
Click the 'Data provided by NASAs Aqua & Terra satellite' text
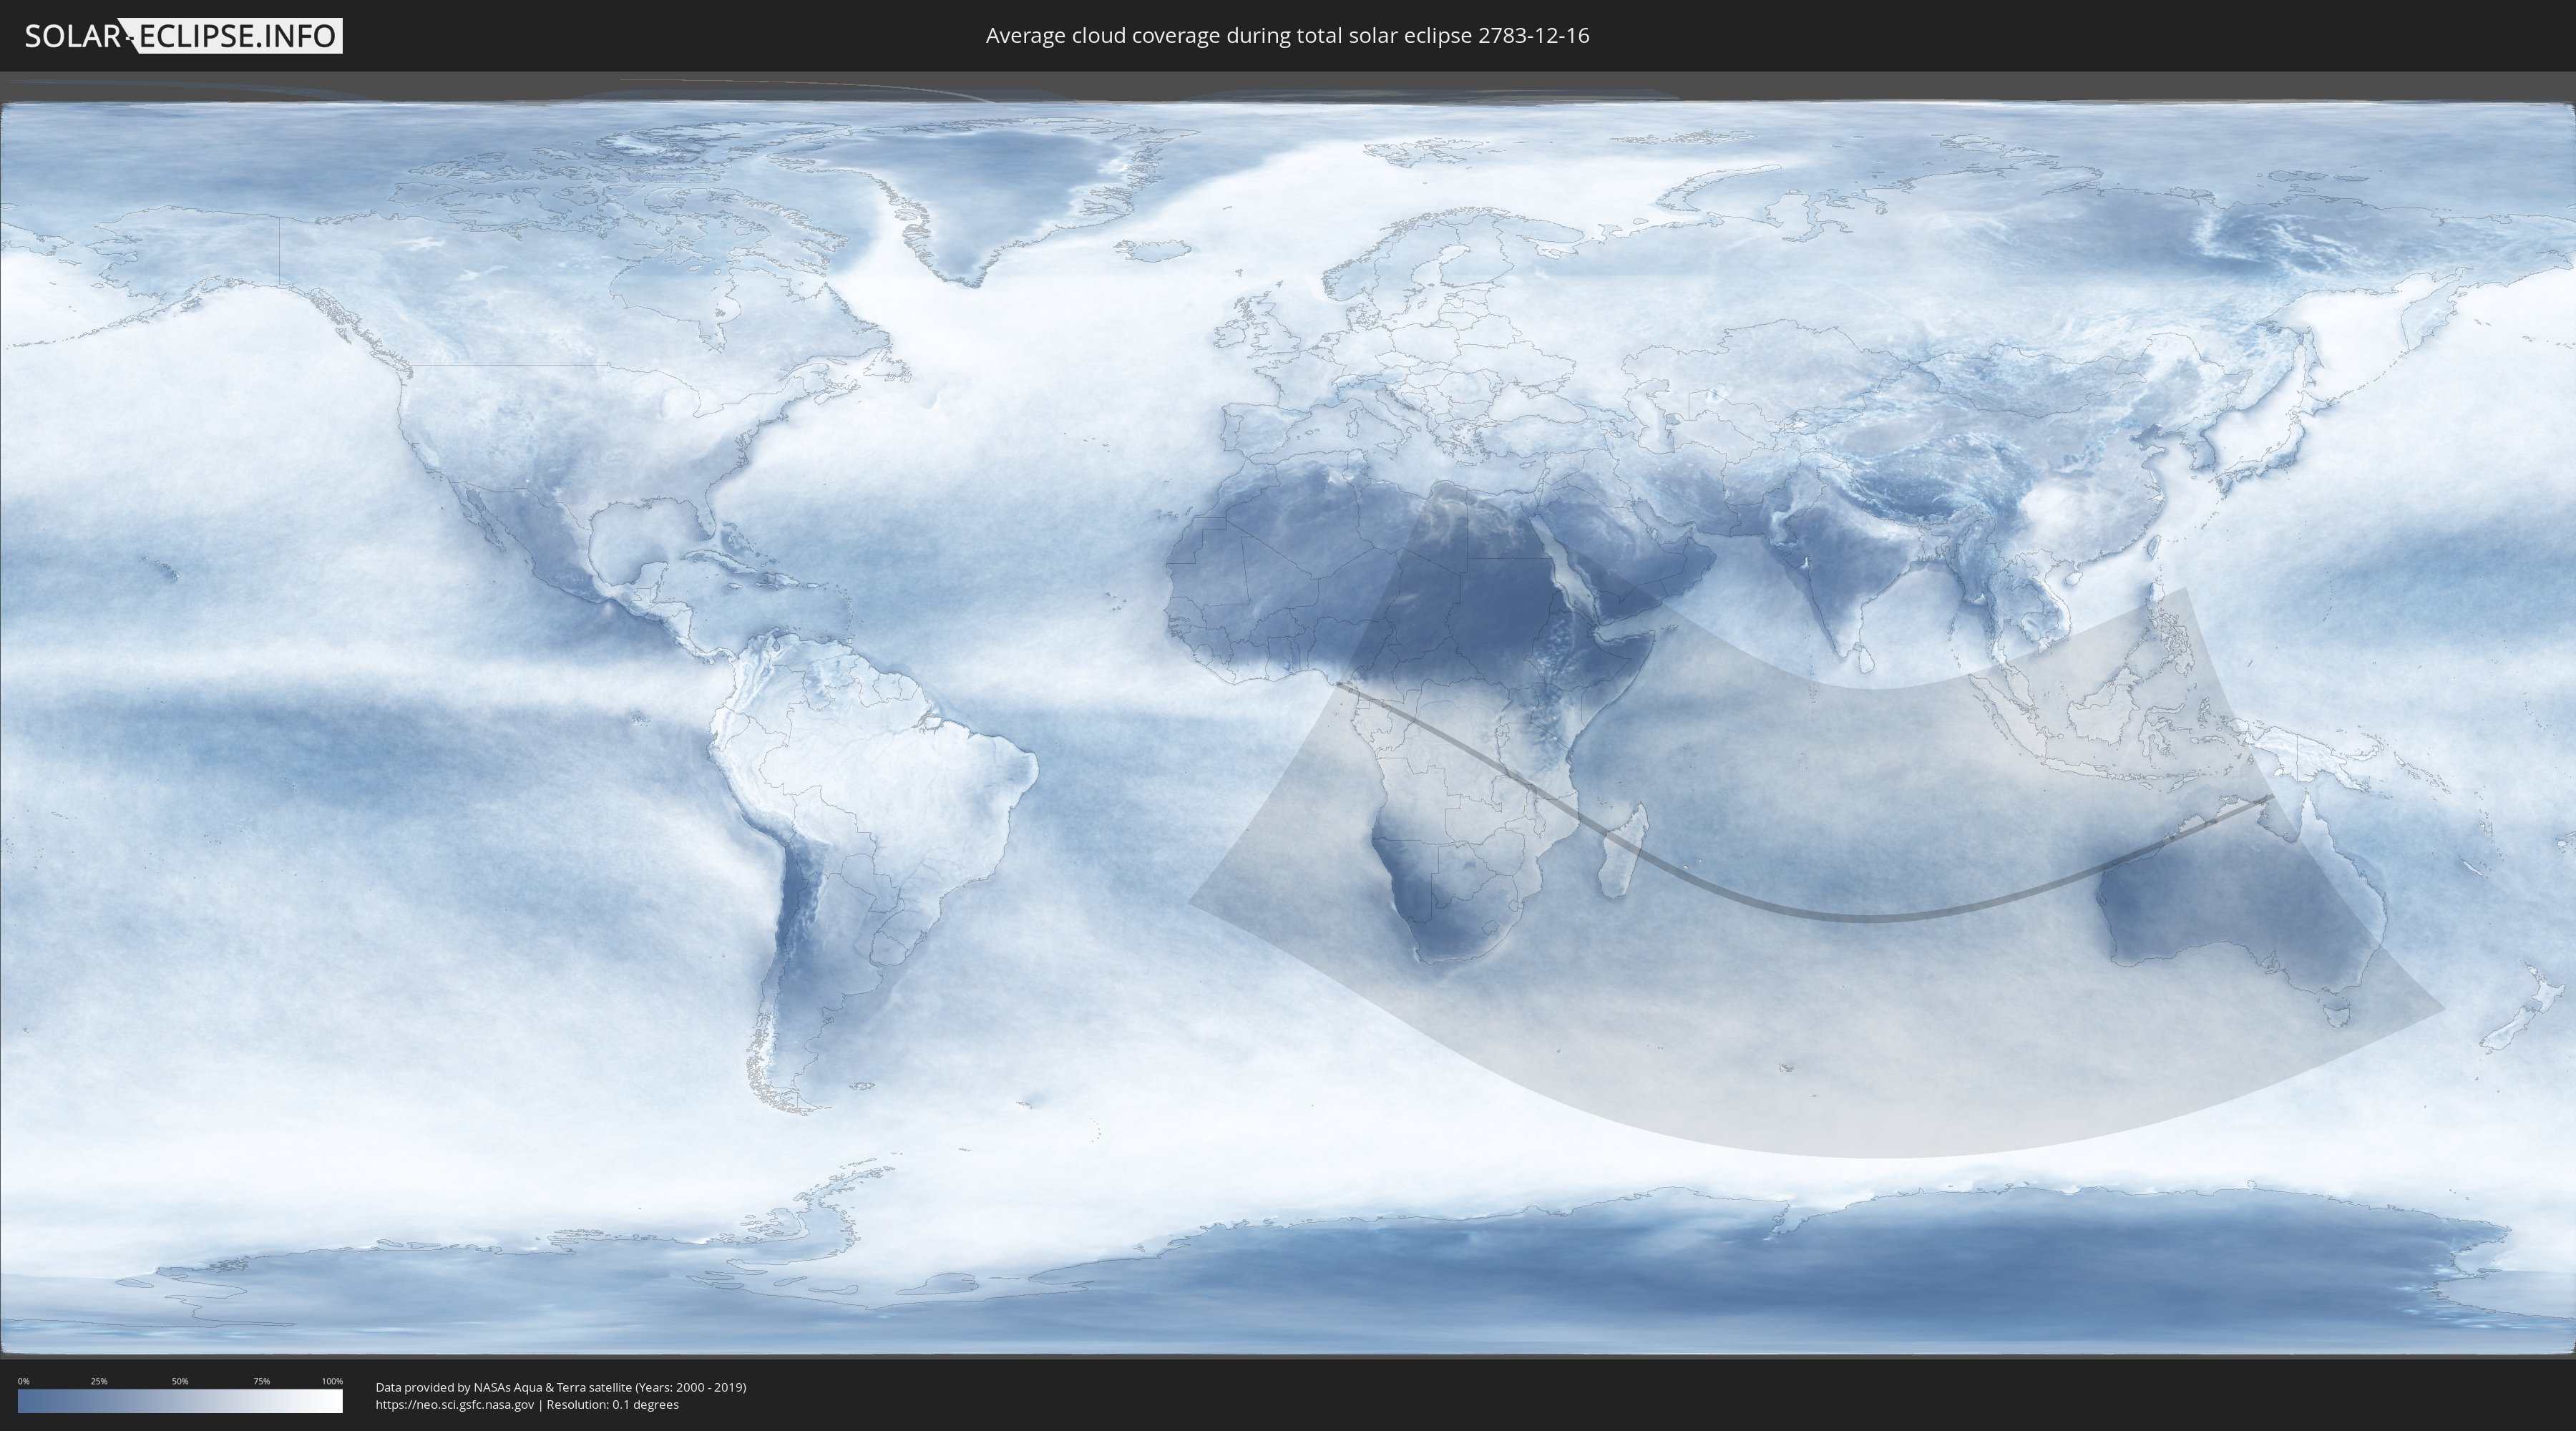tap(503, 1387)
